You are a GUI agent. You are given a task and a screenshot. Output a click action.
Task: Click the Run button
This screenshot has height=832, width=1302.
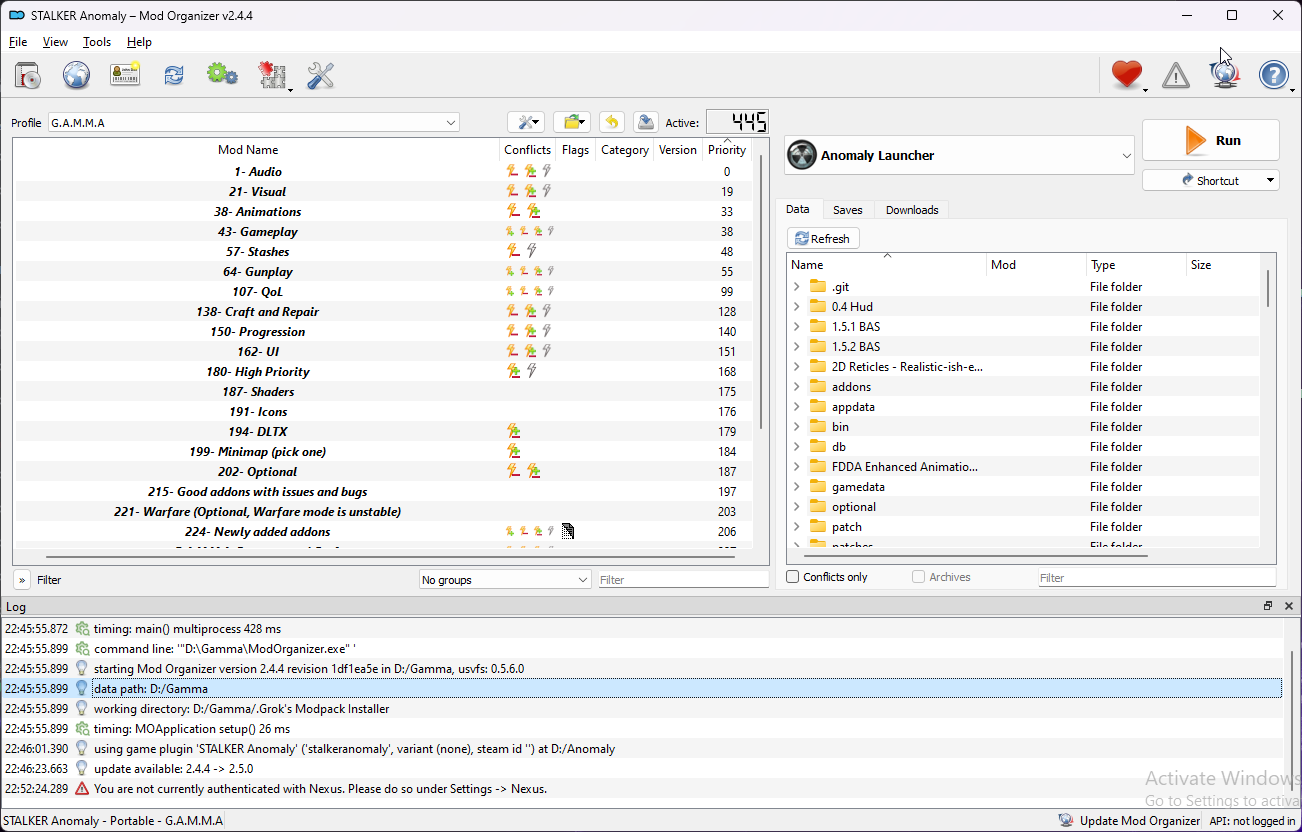tap(1211, 141)
